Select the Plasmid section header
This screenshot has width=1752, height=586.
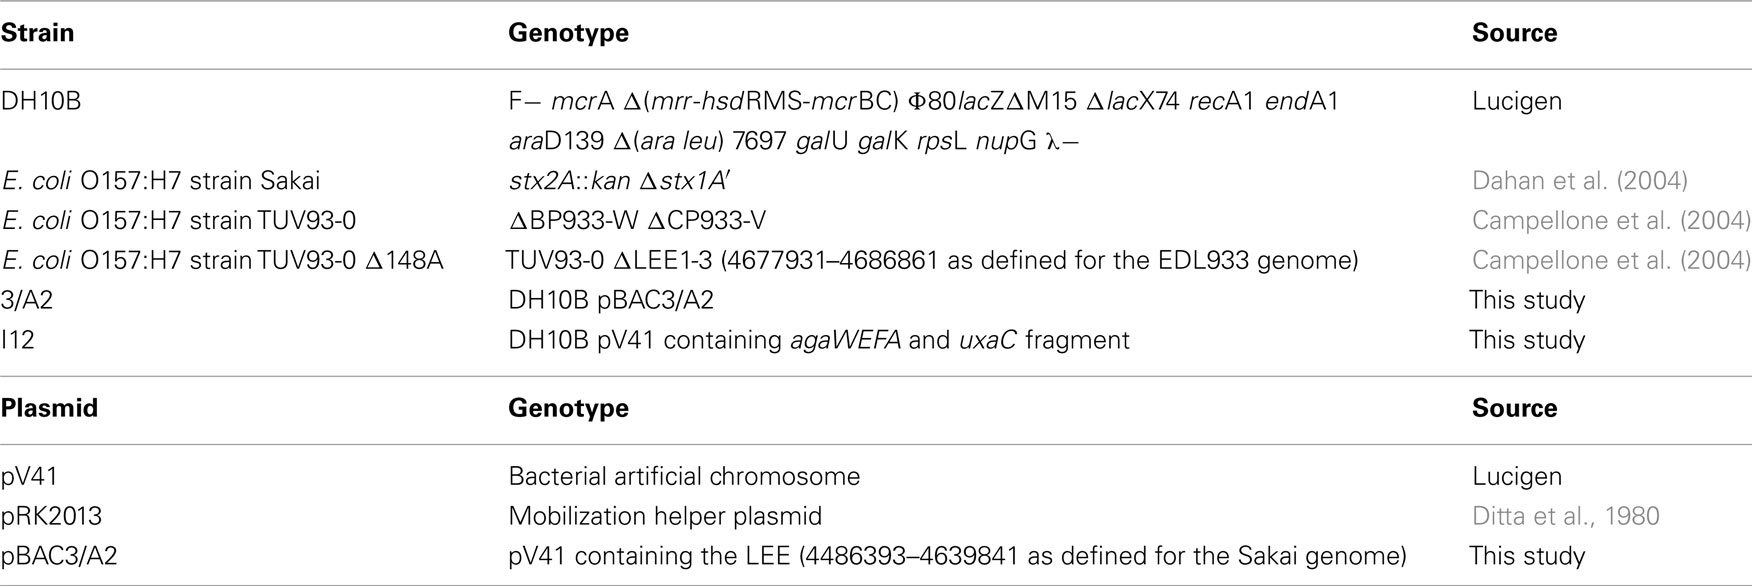49,408
